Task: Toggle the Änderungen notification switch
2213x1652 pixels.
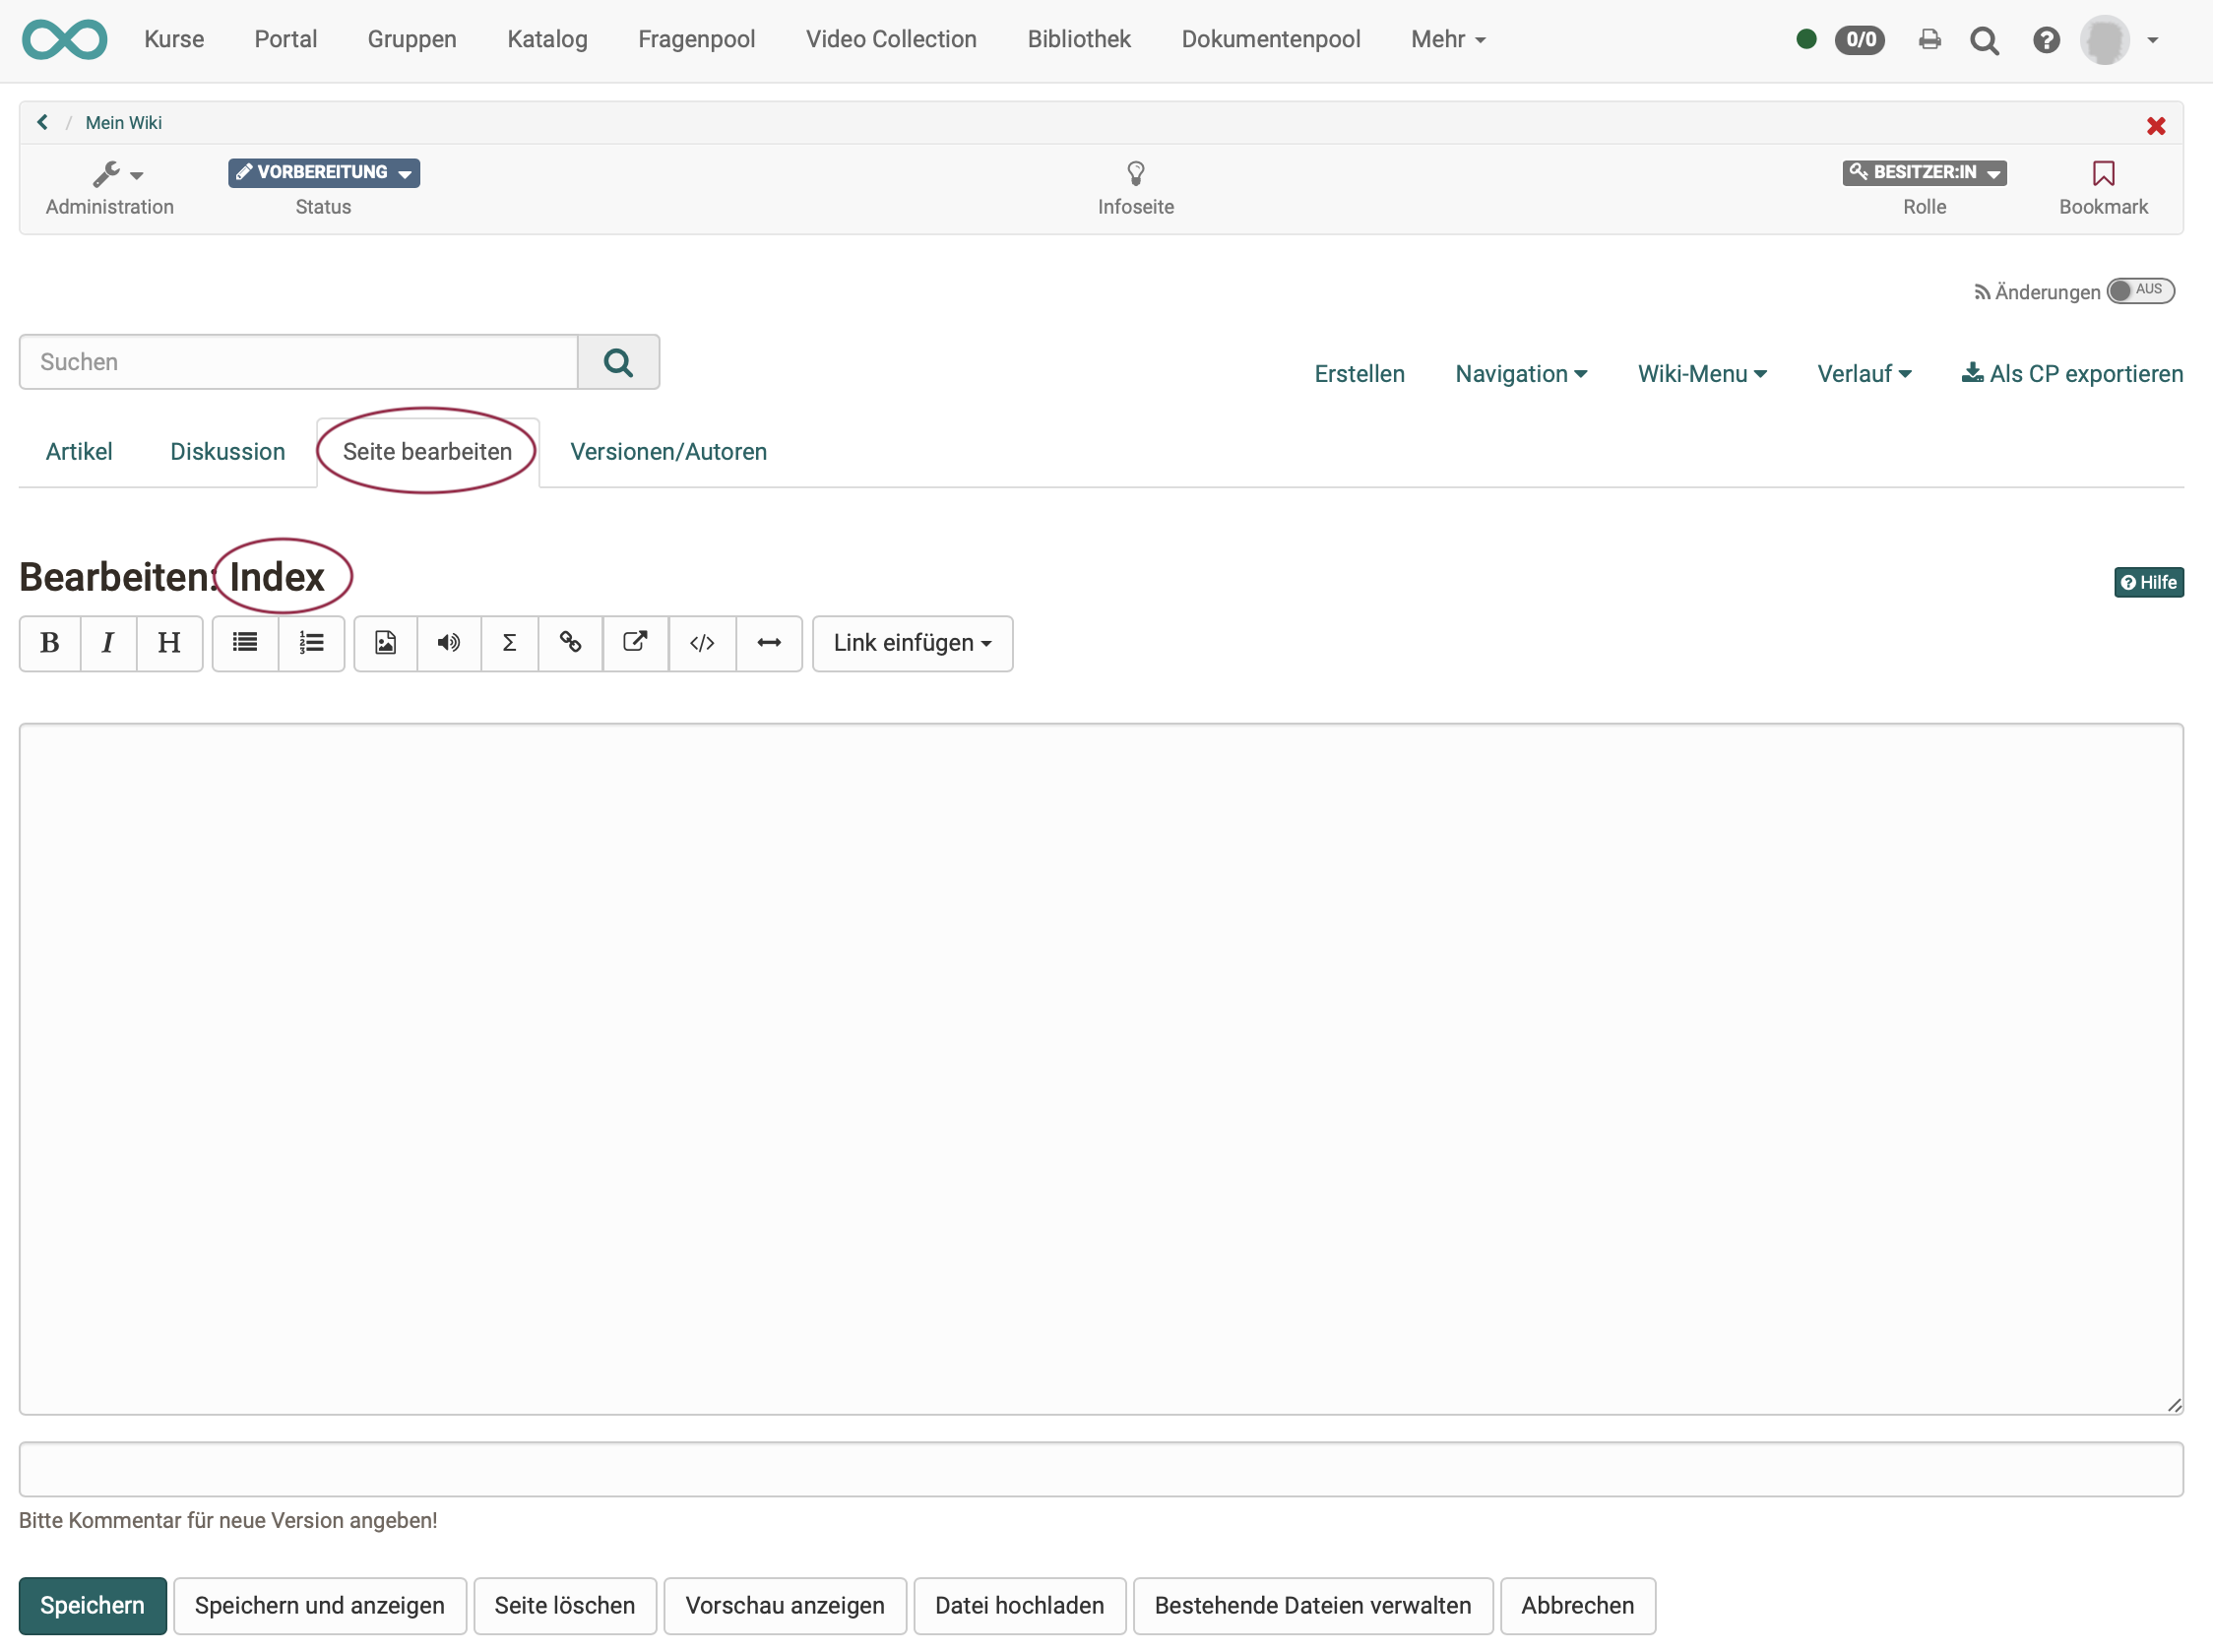Action: pyautogui.click(x=2140, y=290)
